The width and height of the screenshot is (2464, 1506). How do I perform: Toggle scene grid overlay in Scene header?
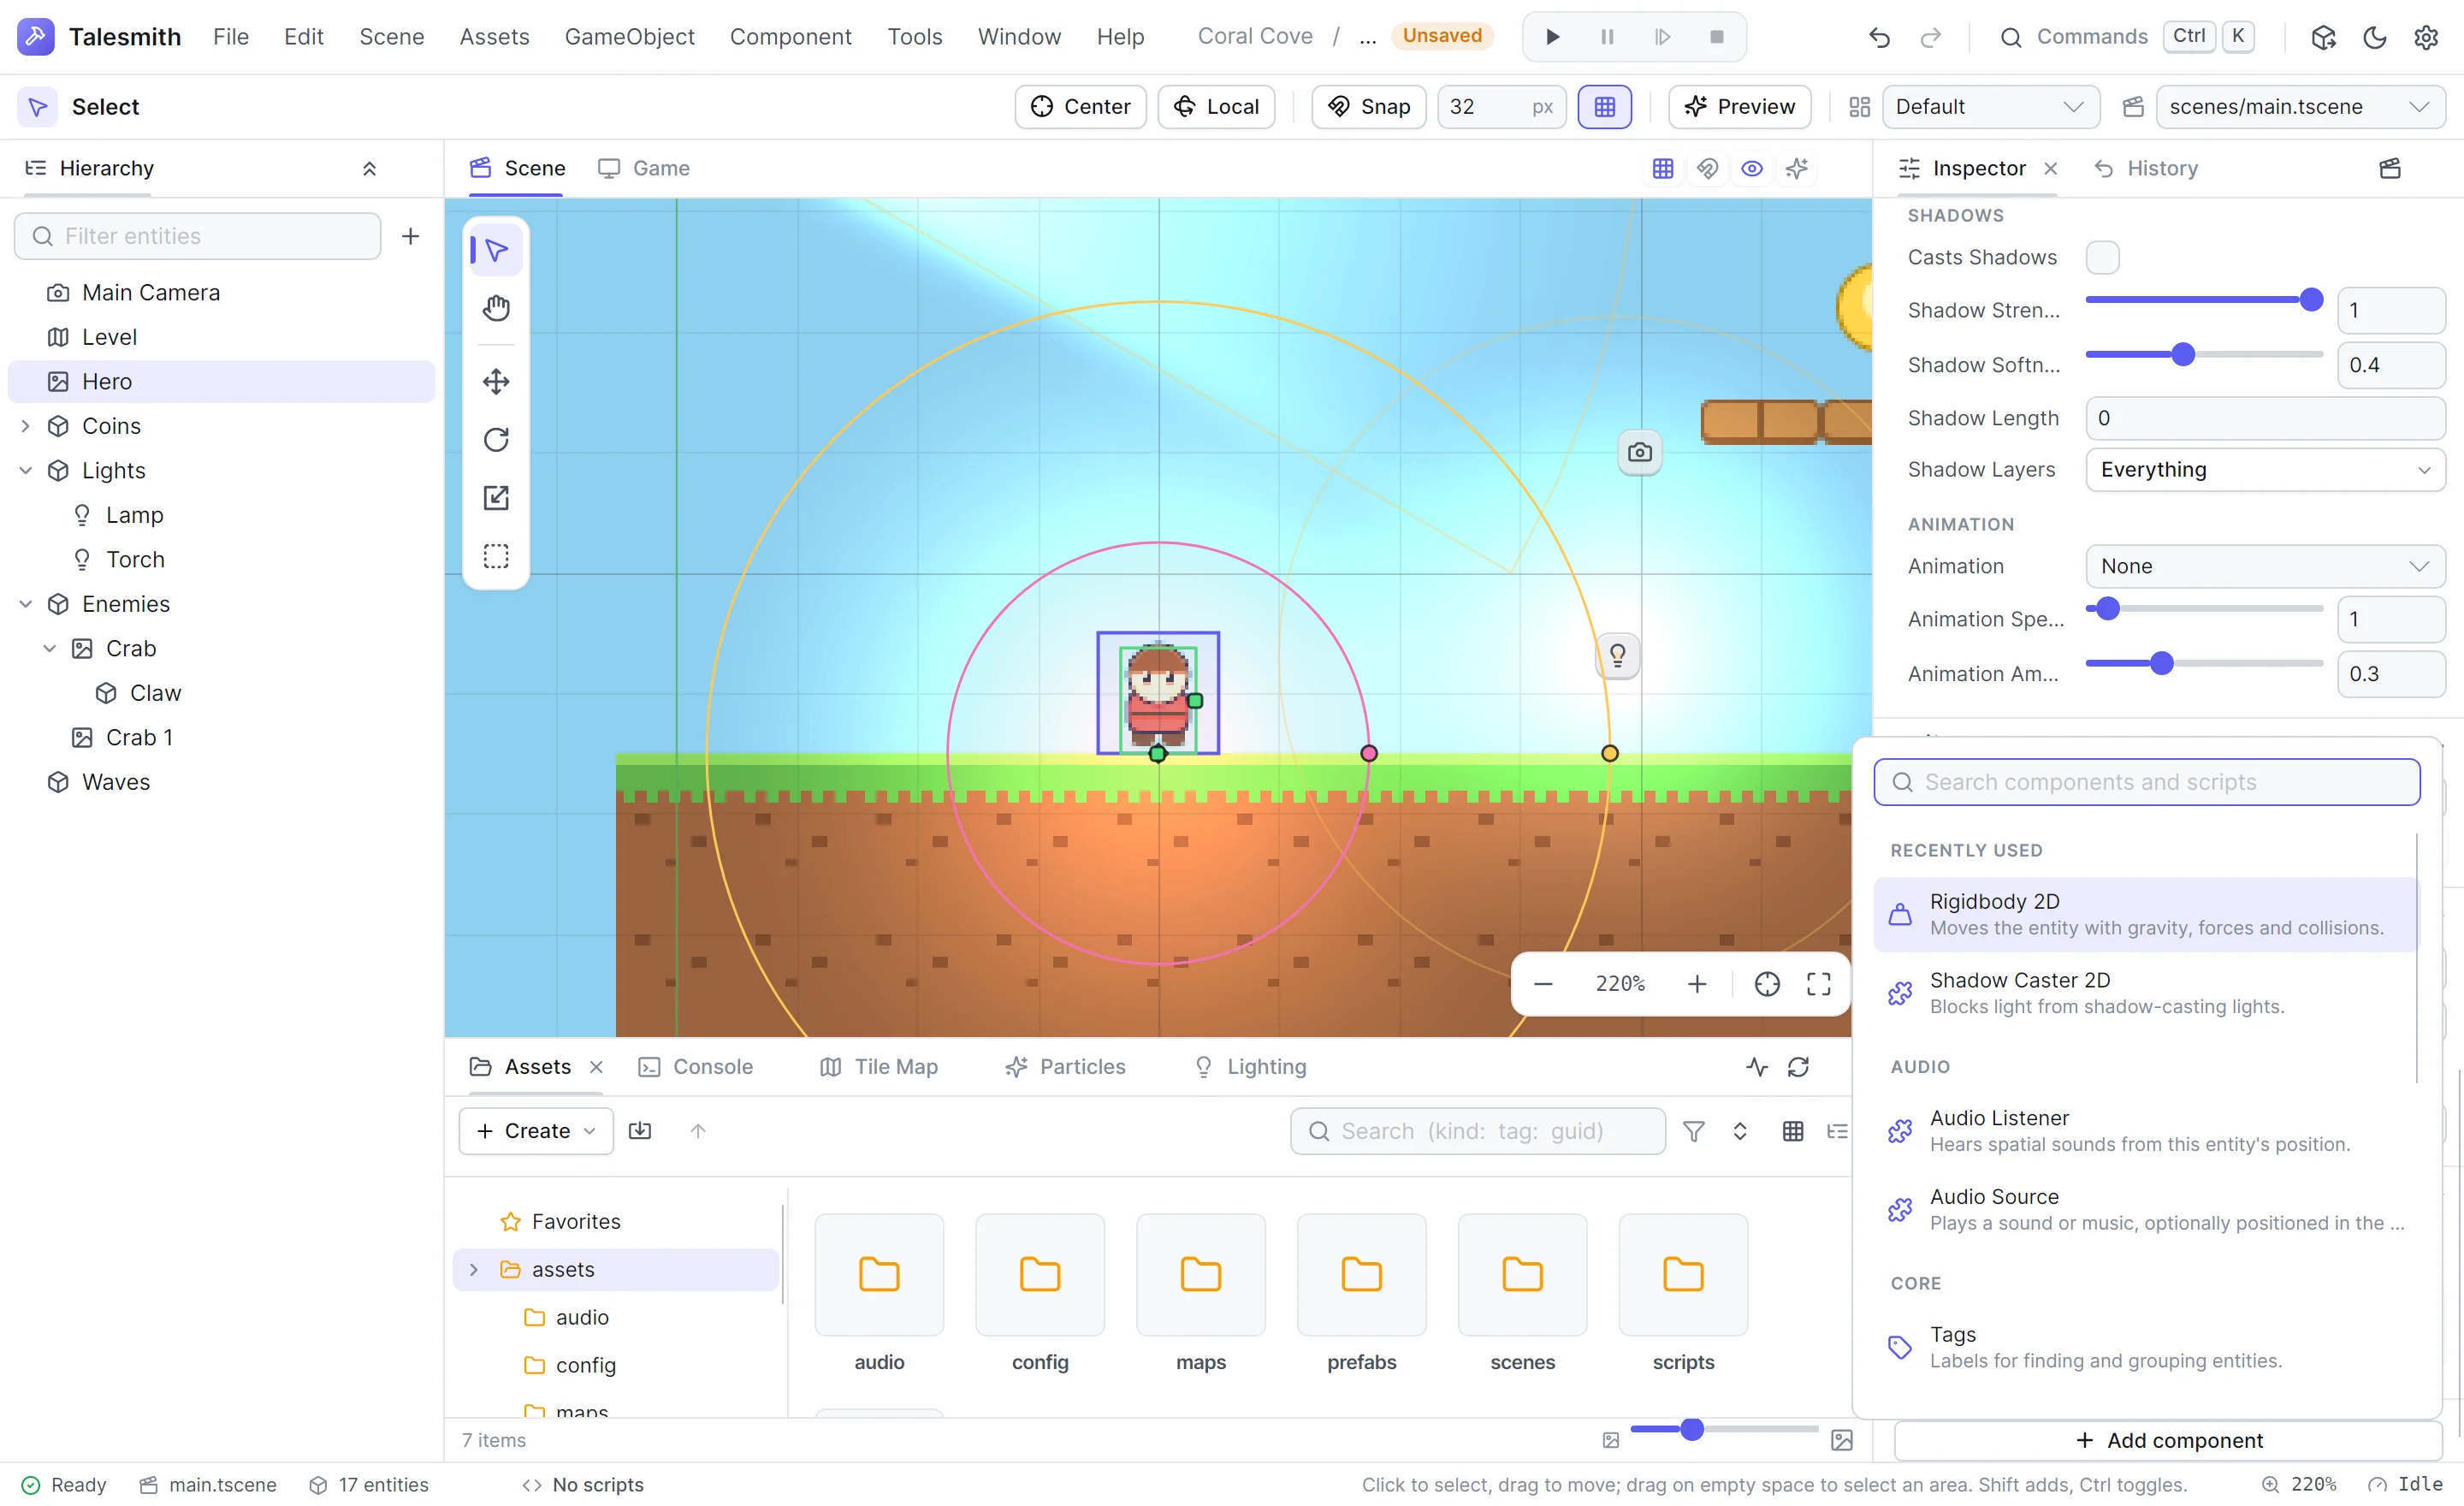1662,168
